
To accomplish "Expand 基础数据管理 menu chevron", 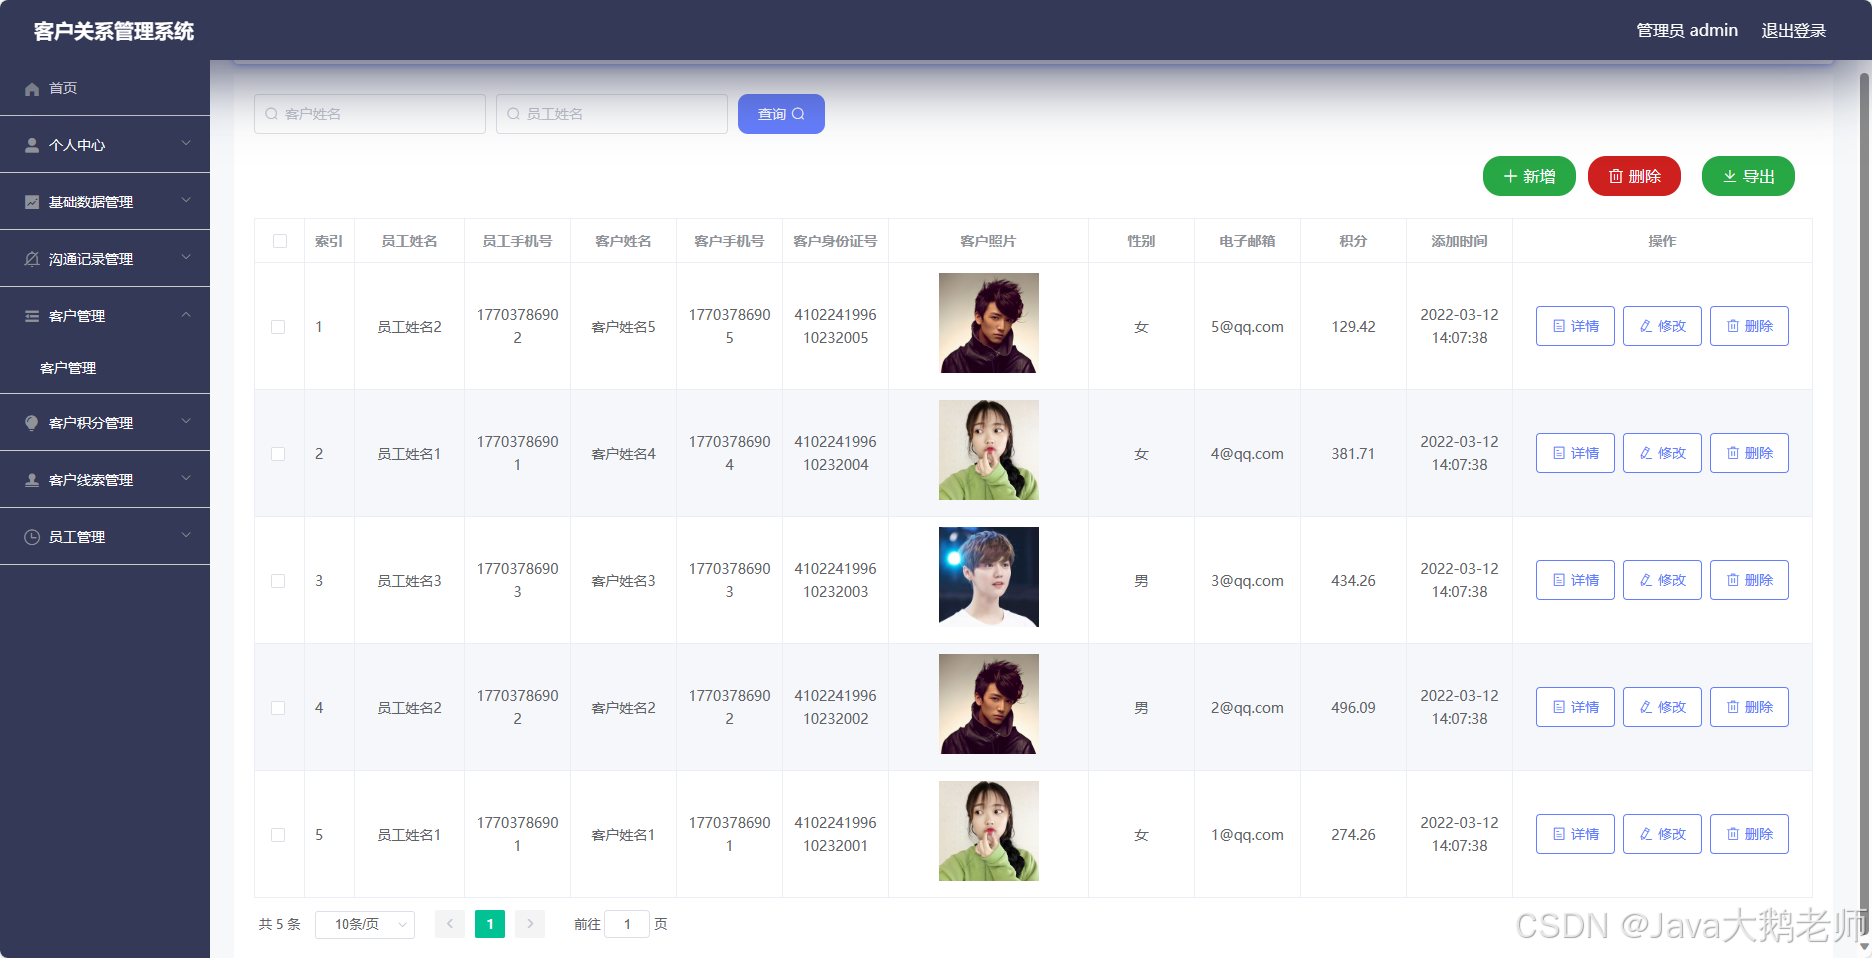I will tap(186, 200).
